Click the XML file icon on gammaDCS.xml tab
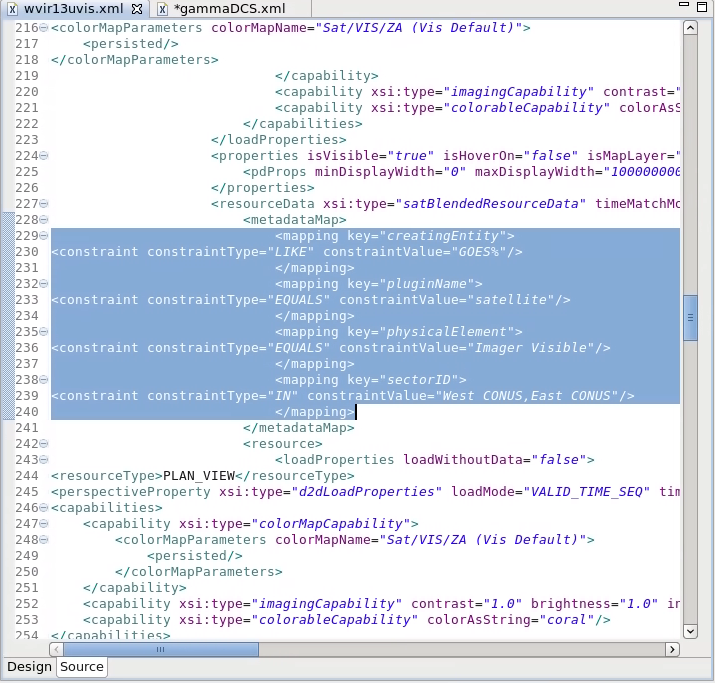The image size is (715, 683). tap(163, 9)
